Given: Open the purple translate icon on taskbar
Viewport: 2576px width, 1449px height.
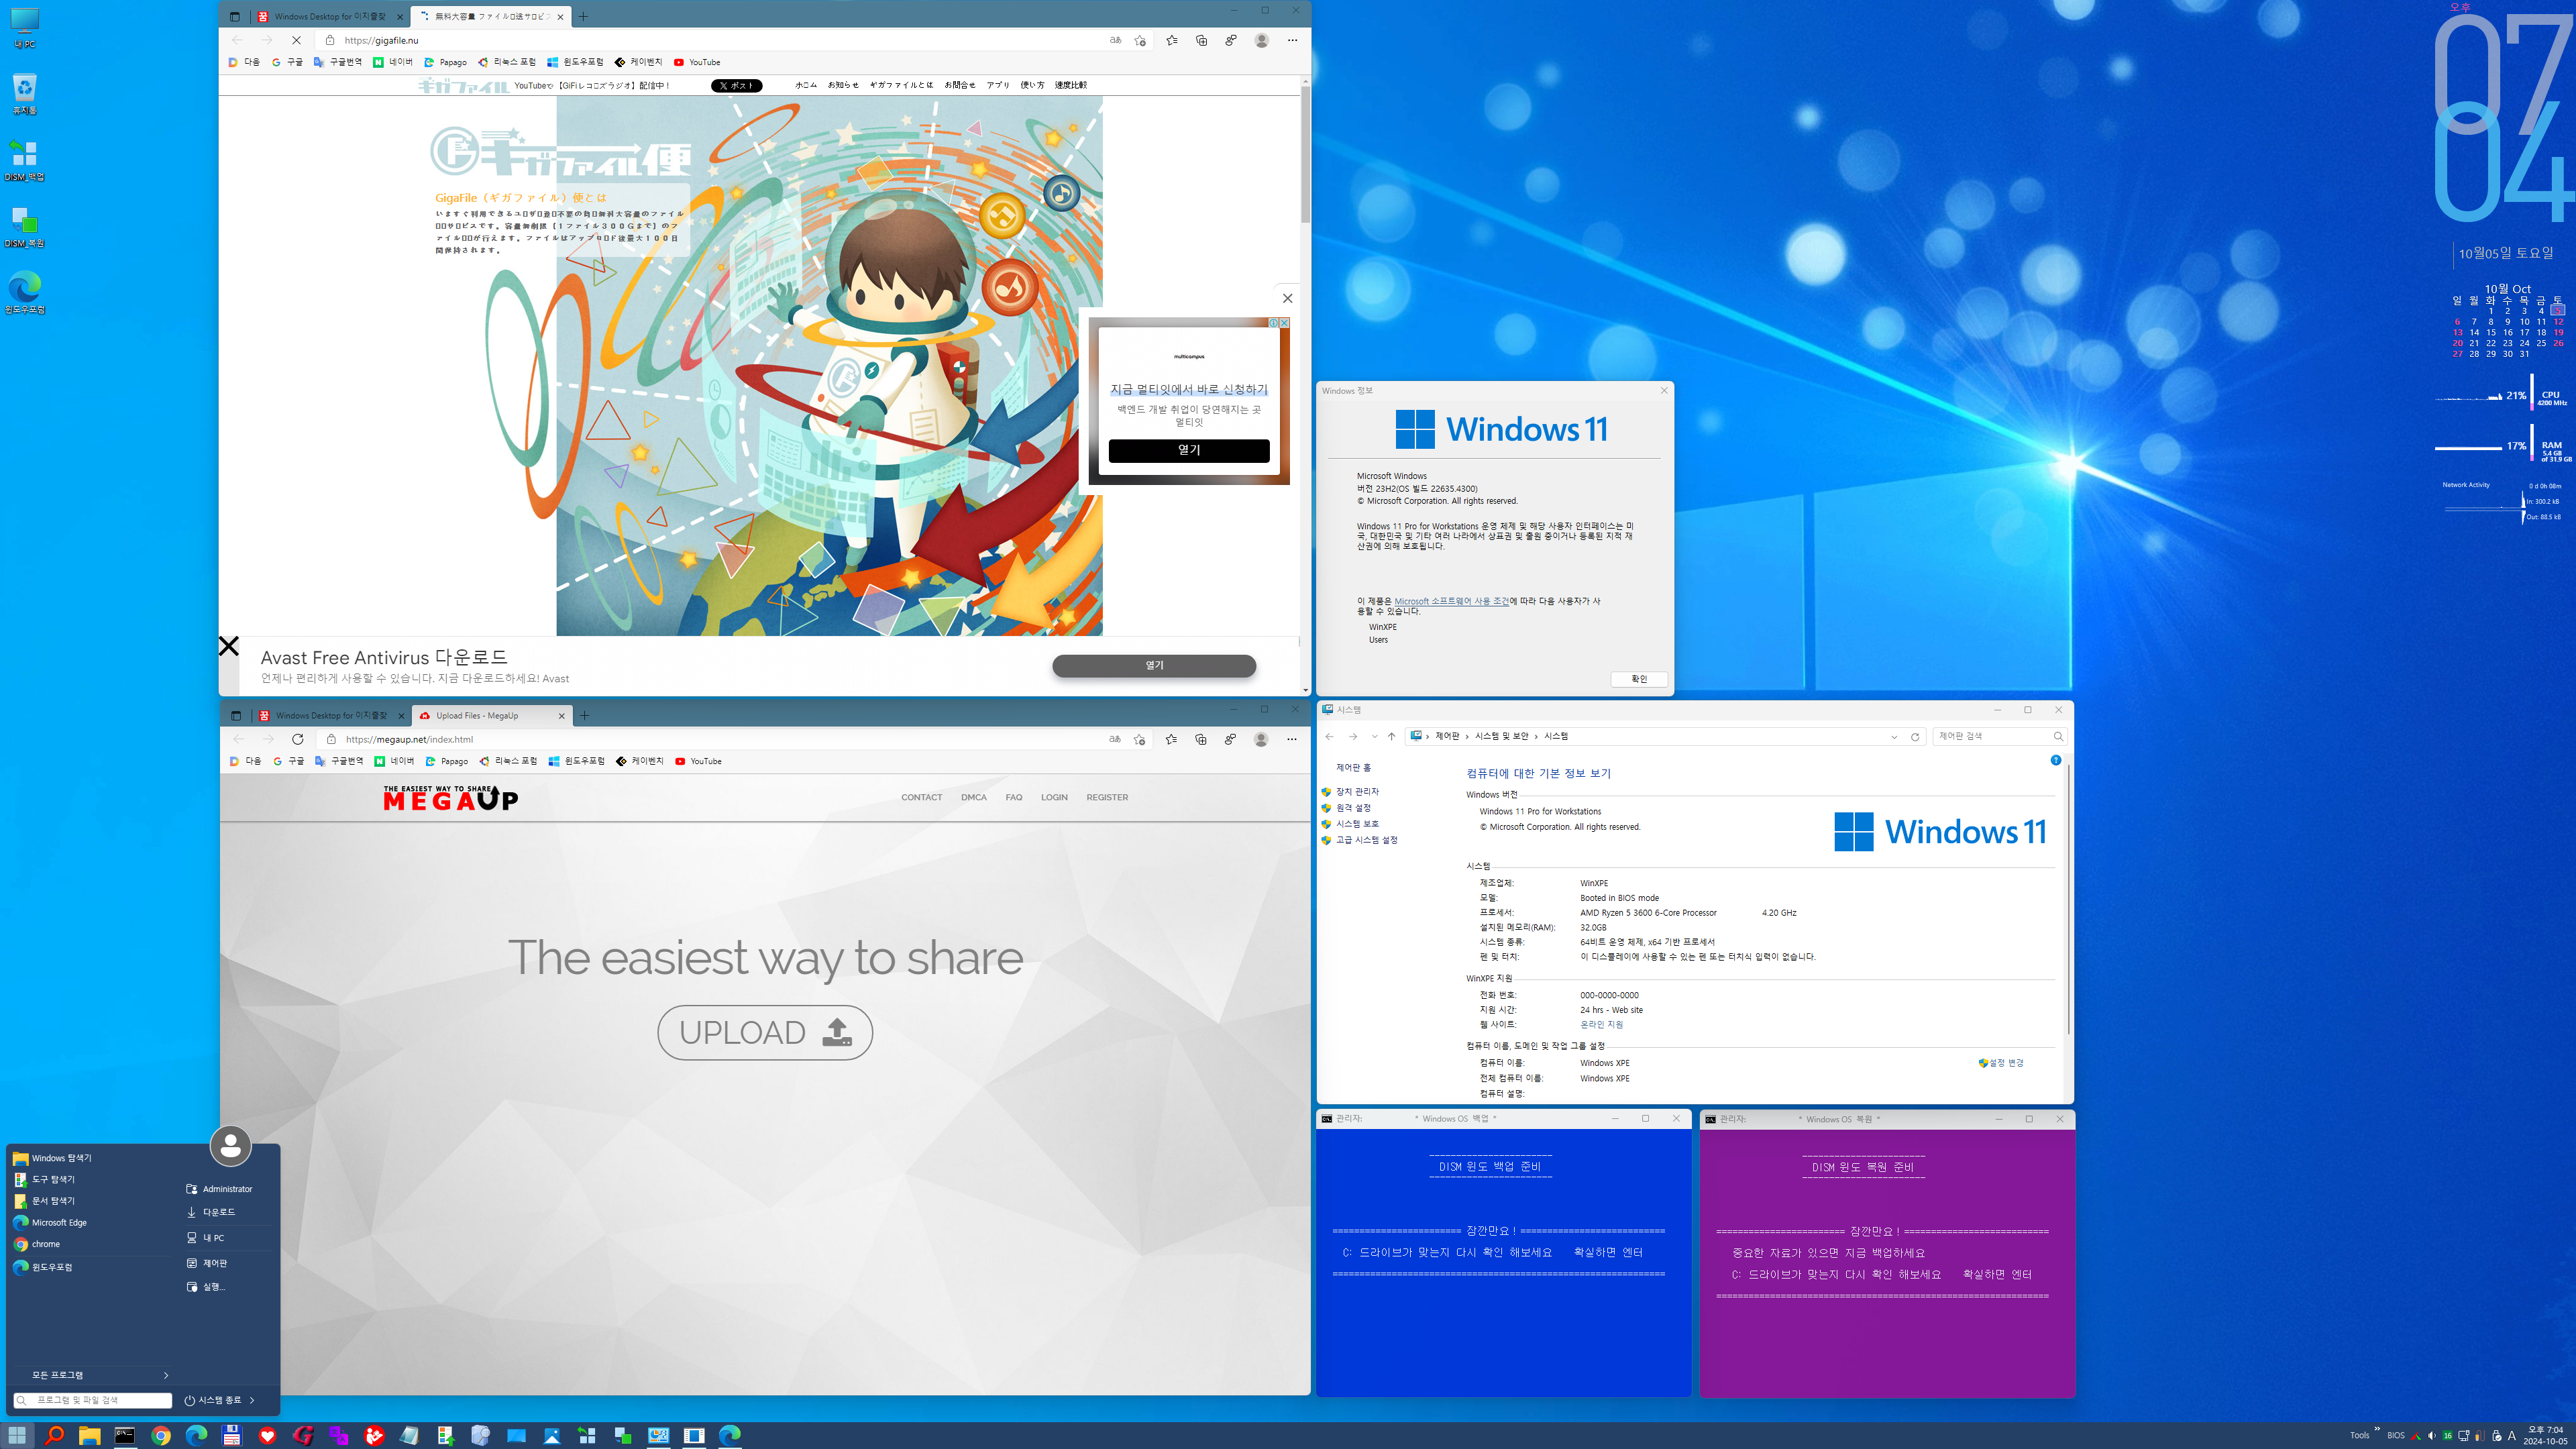Looking at the screenshot, I should 339,1435.
